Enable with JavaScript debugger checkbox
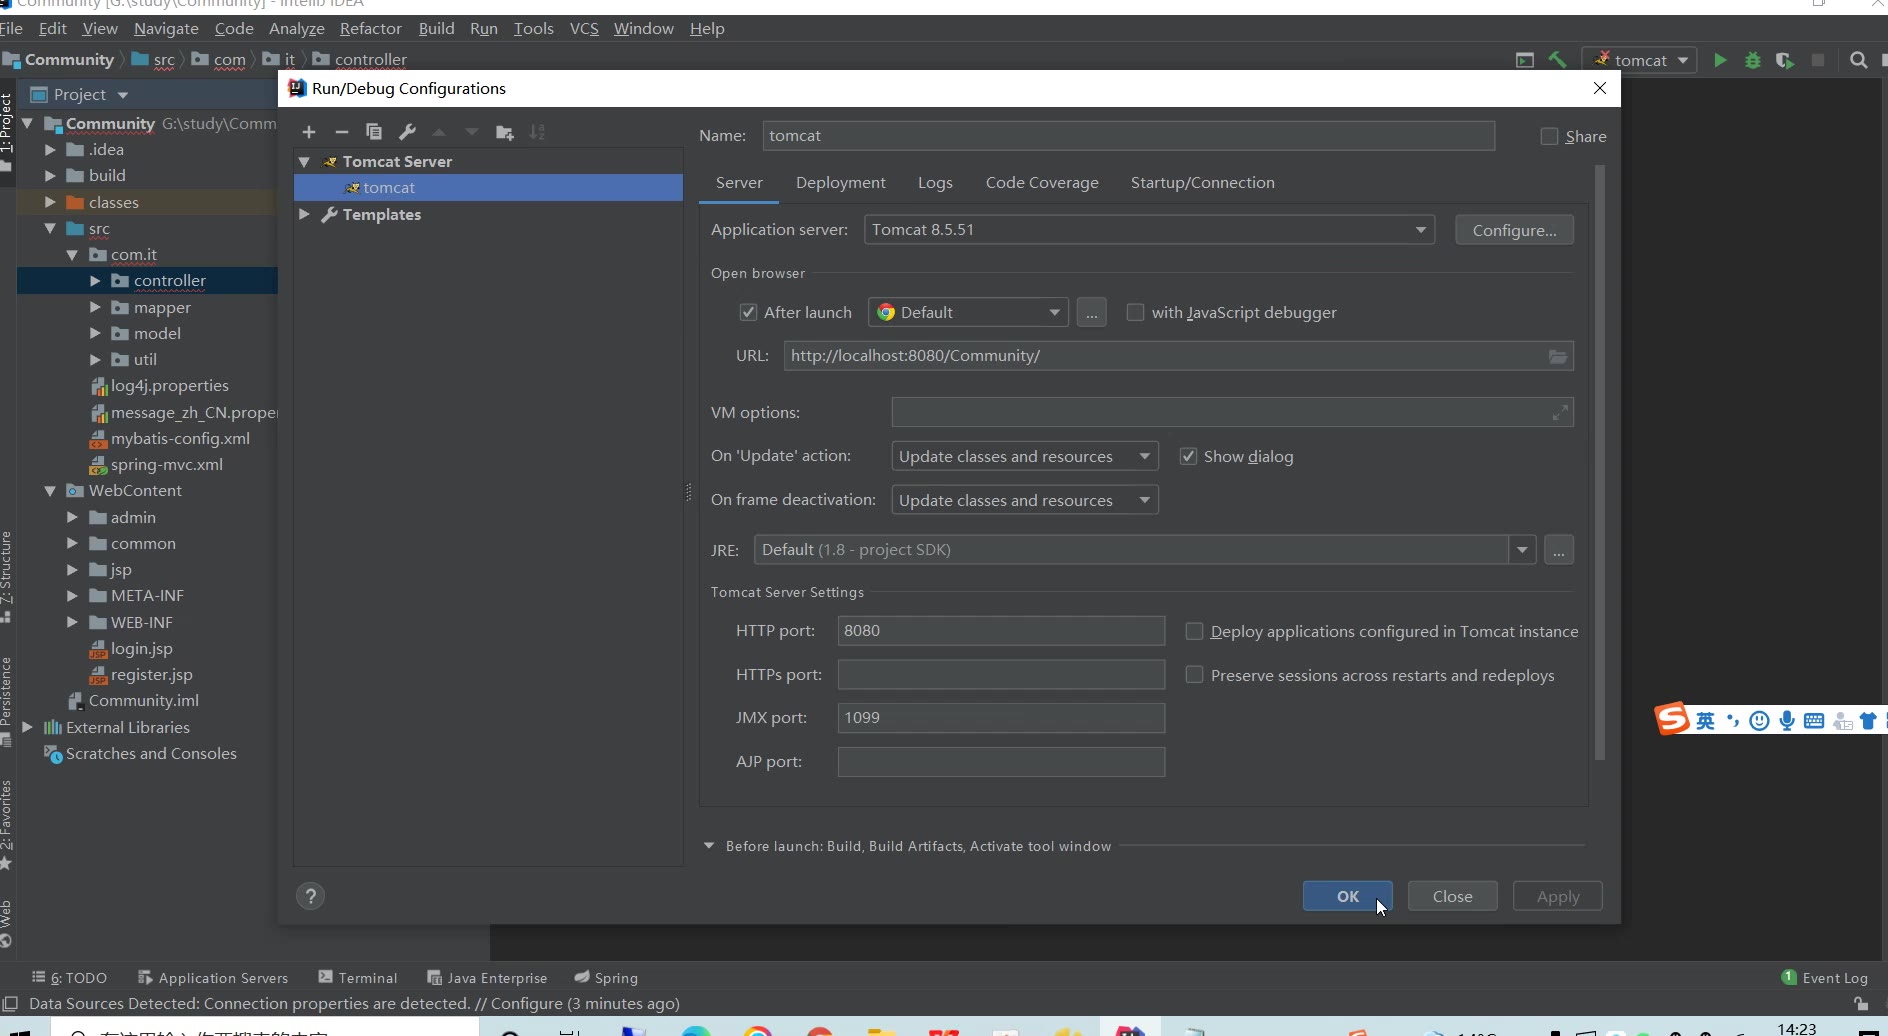Image resolution: width=1888 pixels, height=1036 pixels. click(1135, 312)
